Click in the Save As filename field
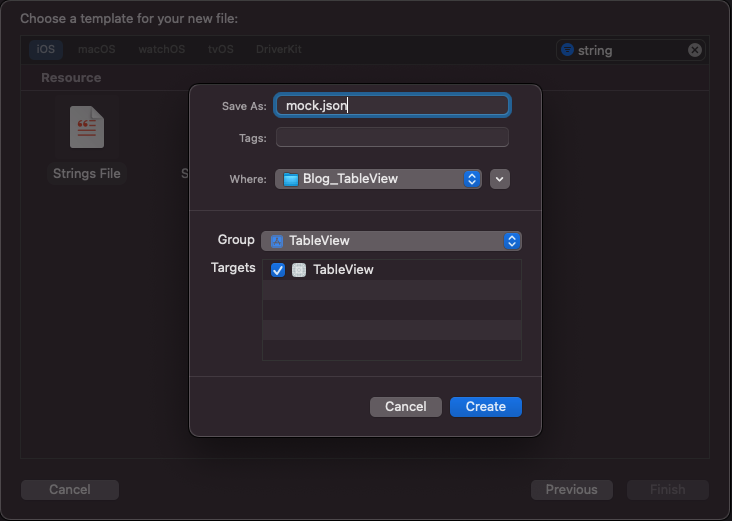The height and width of the screenshot is (521, 732). click(x=392, y=106)
